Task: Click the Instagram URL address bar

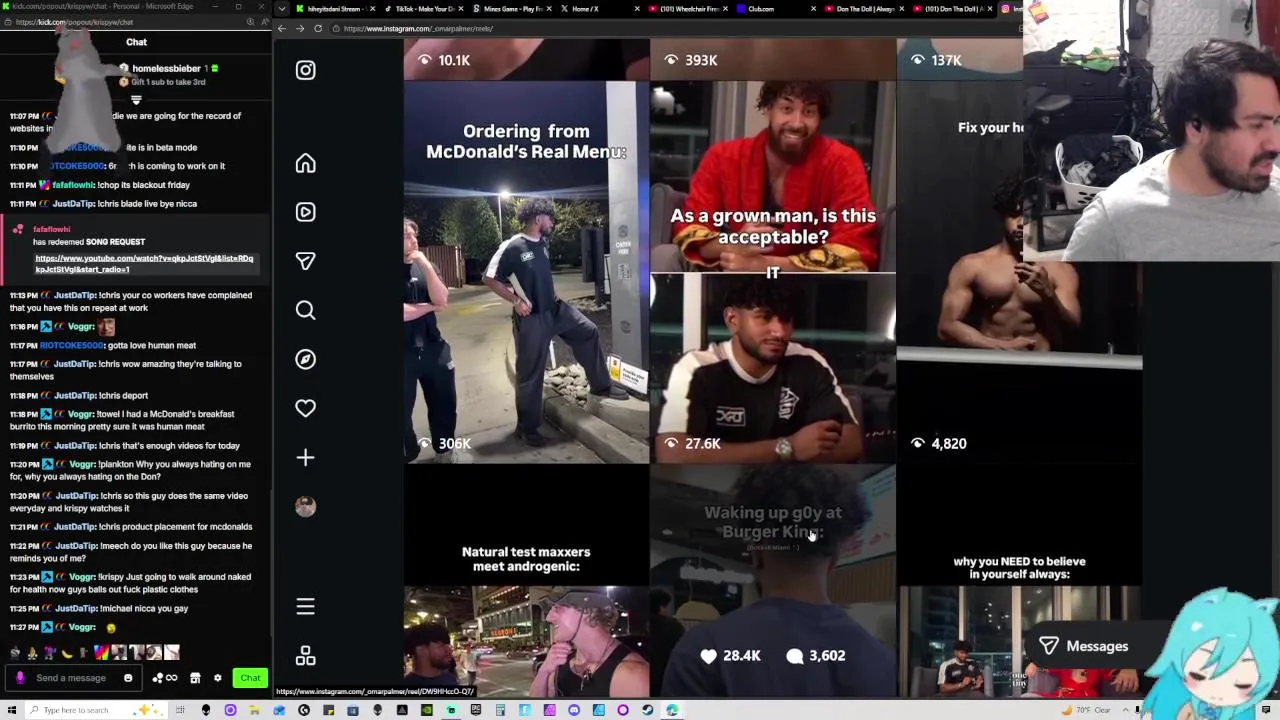Action: coord(670,28)
